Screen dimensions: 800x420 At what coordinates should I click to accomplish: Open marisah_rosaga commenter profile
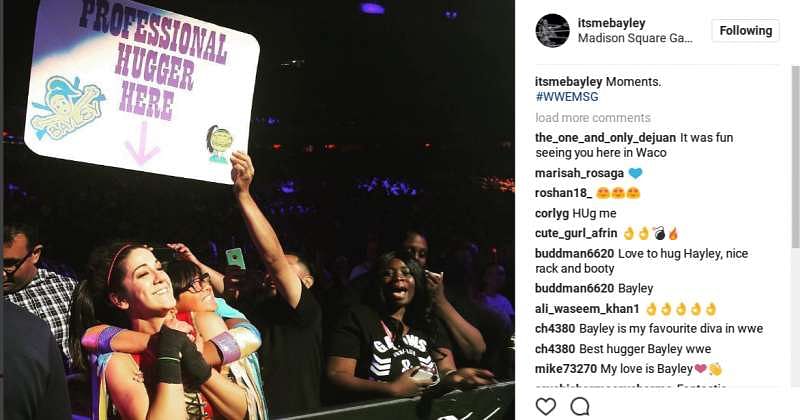pyautogui.click(x=579, y=174)
